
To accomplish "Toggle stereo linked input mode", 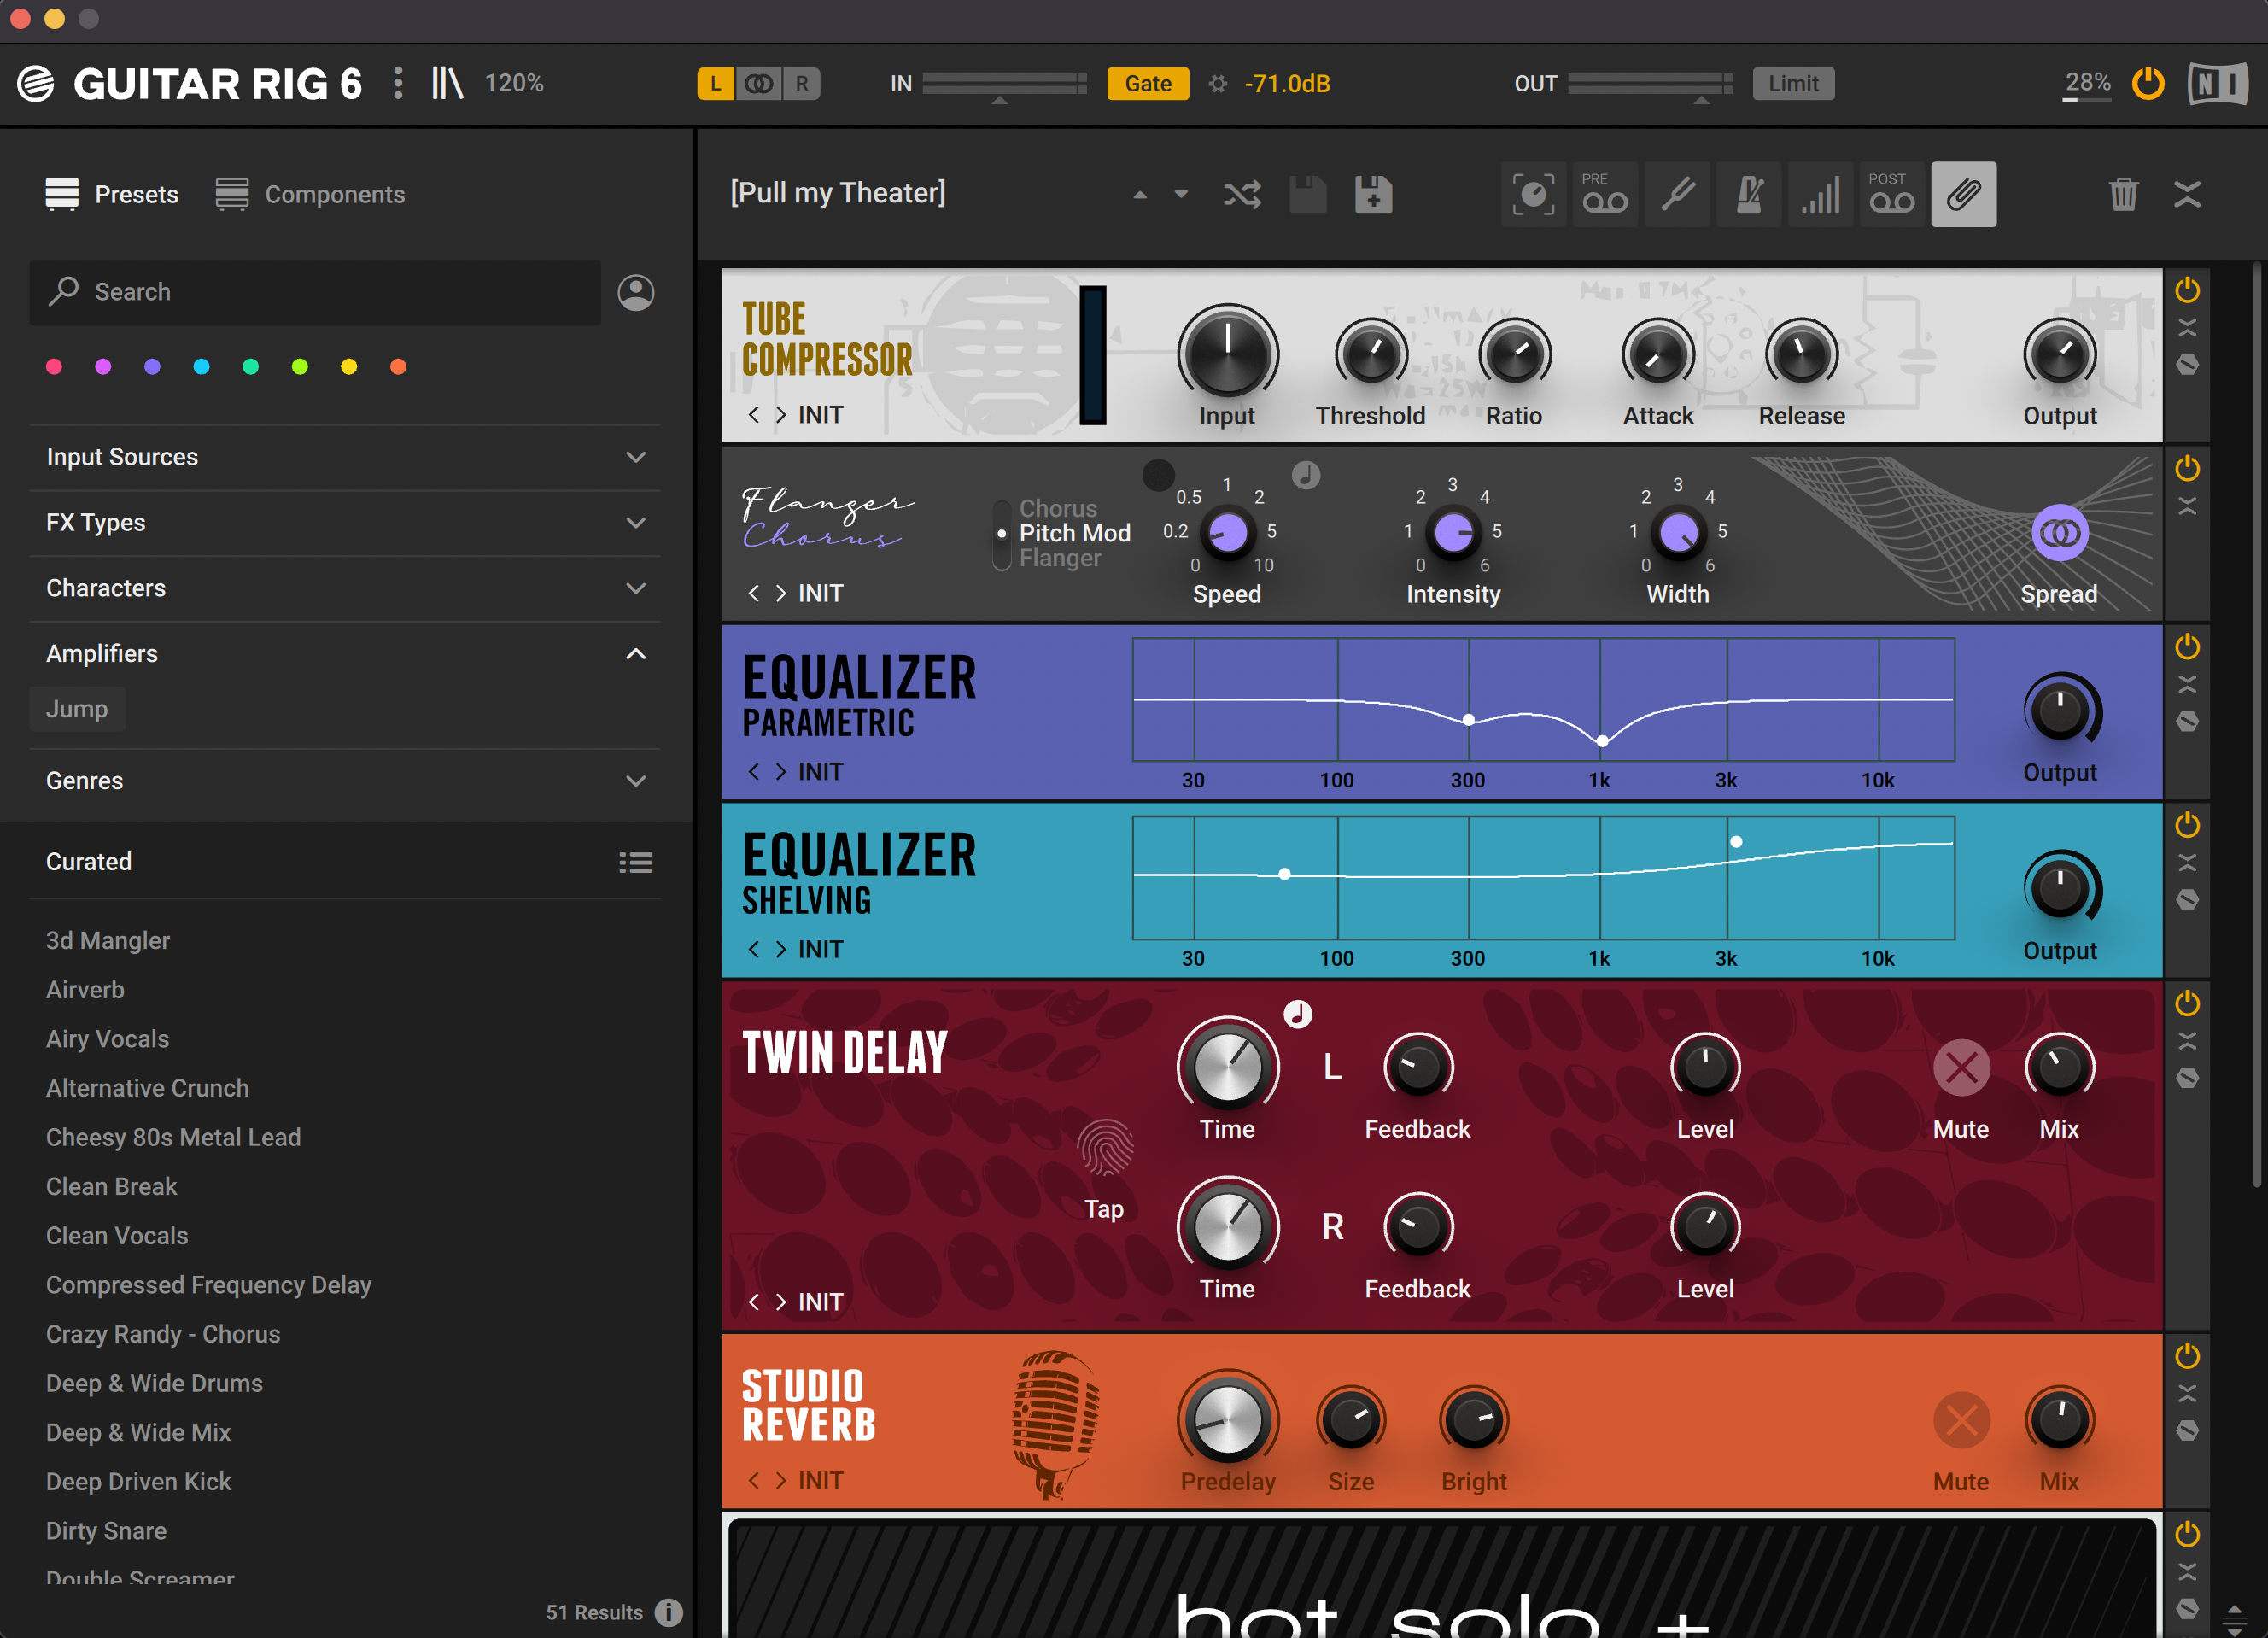I will [759, 84].
